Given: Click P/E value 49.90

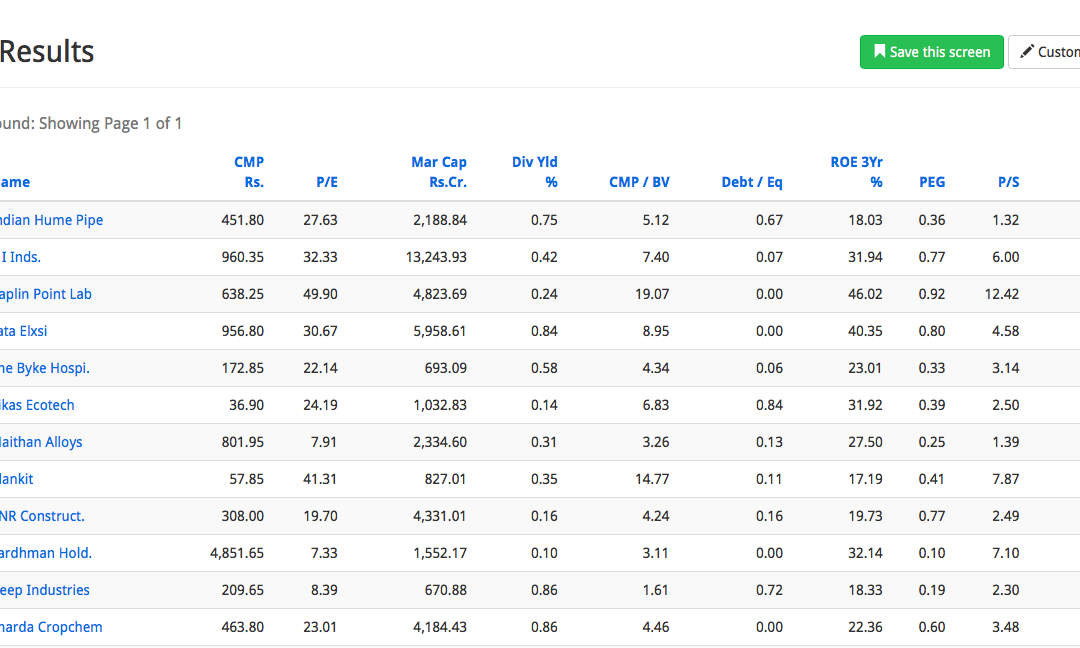Looking at the screenshot, I should tap(320, 294).
